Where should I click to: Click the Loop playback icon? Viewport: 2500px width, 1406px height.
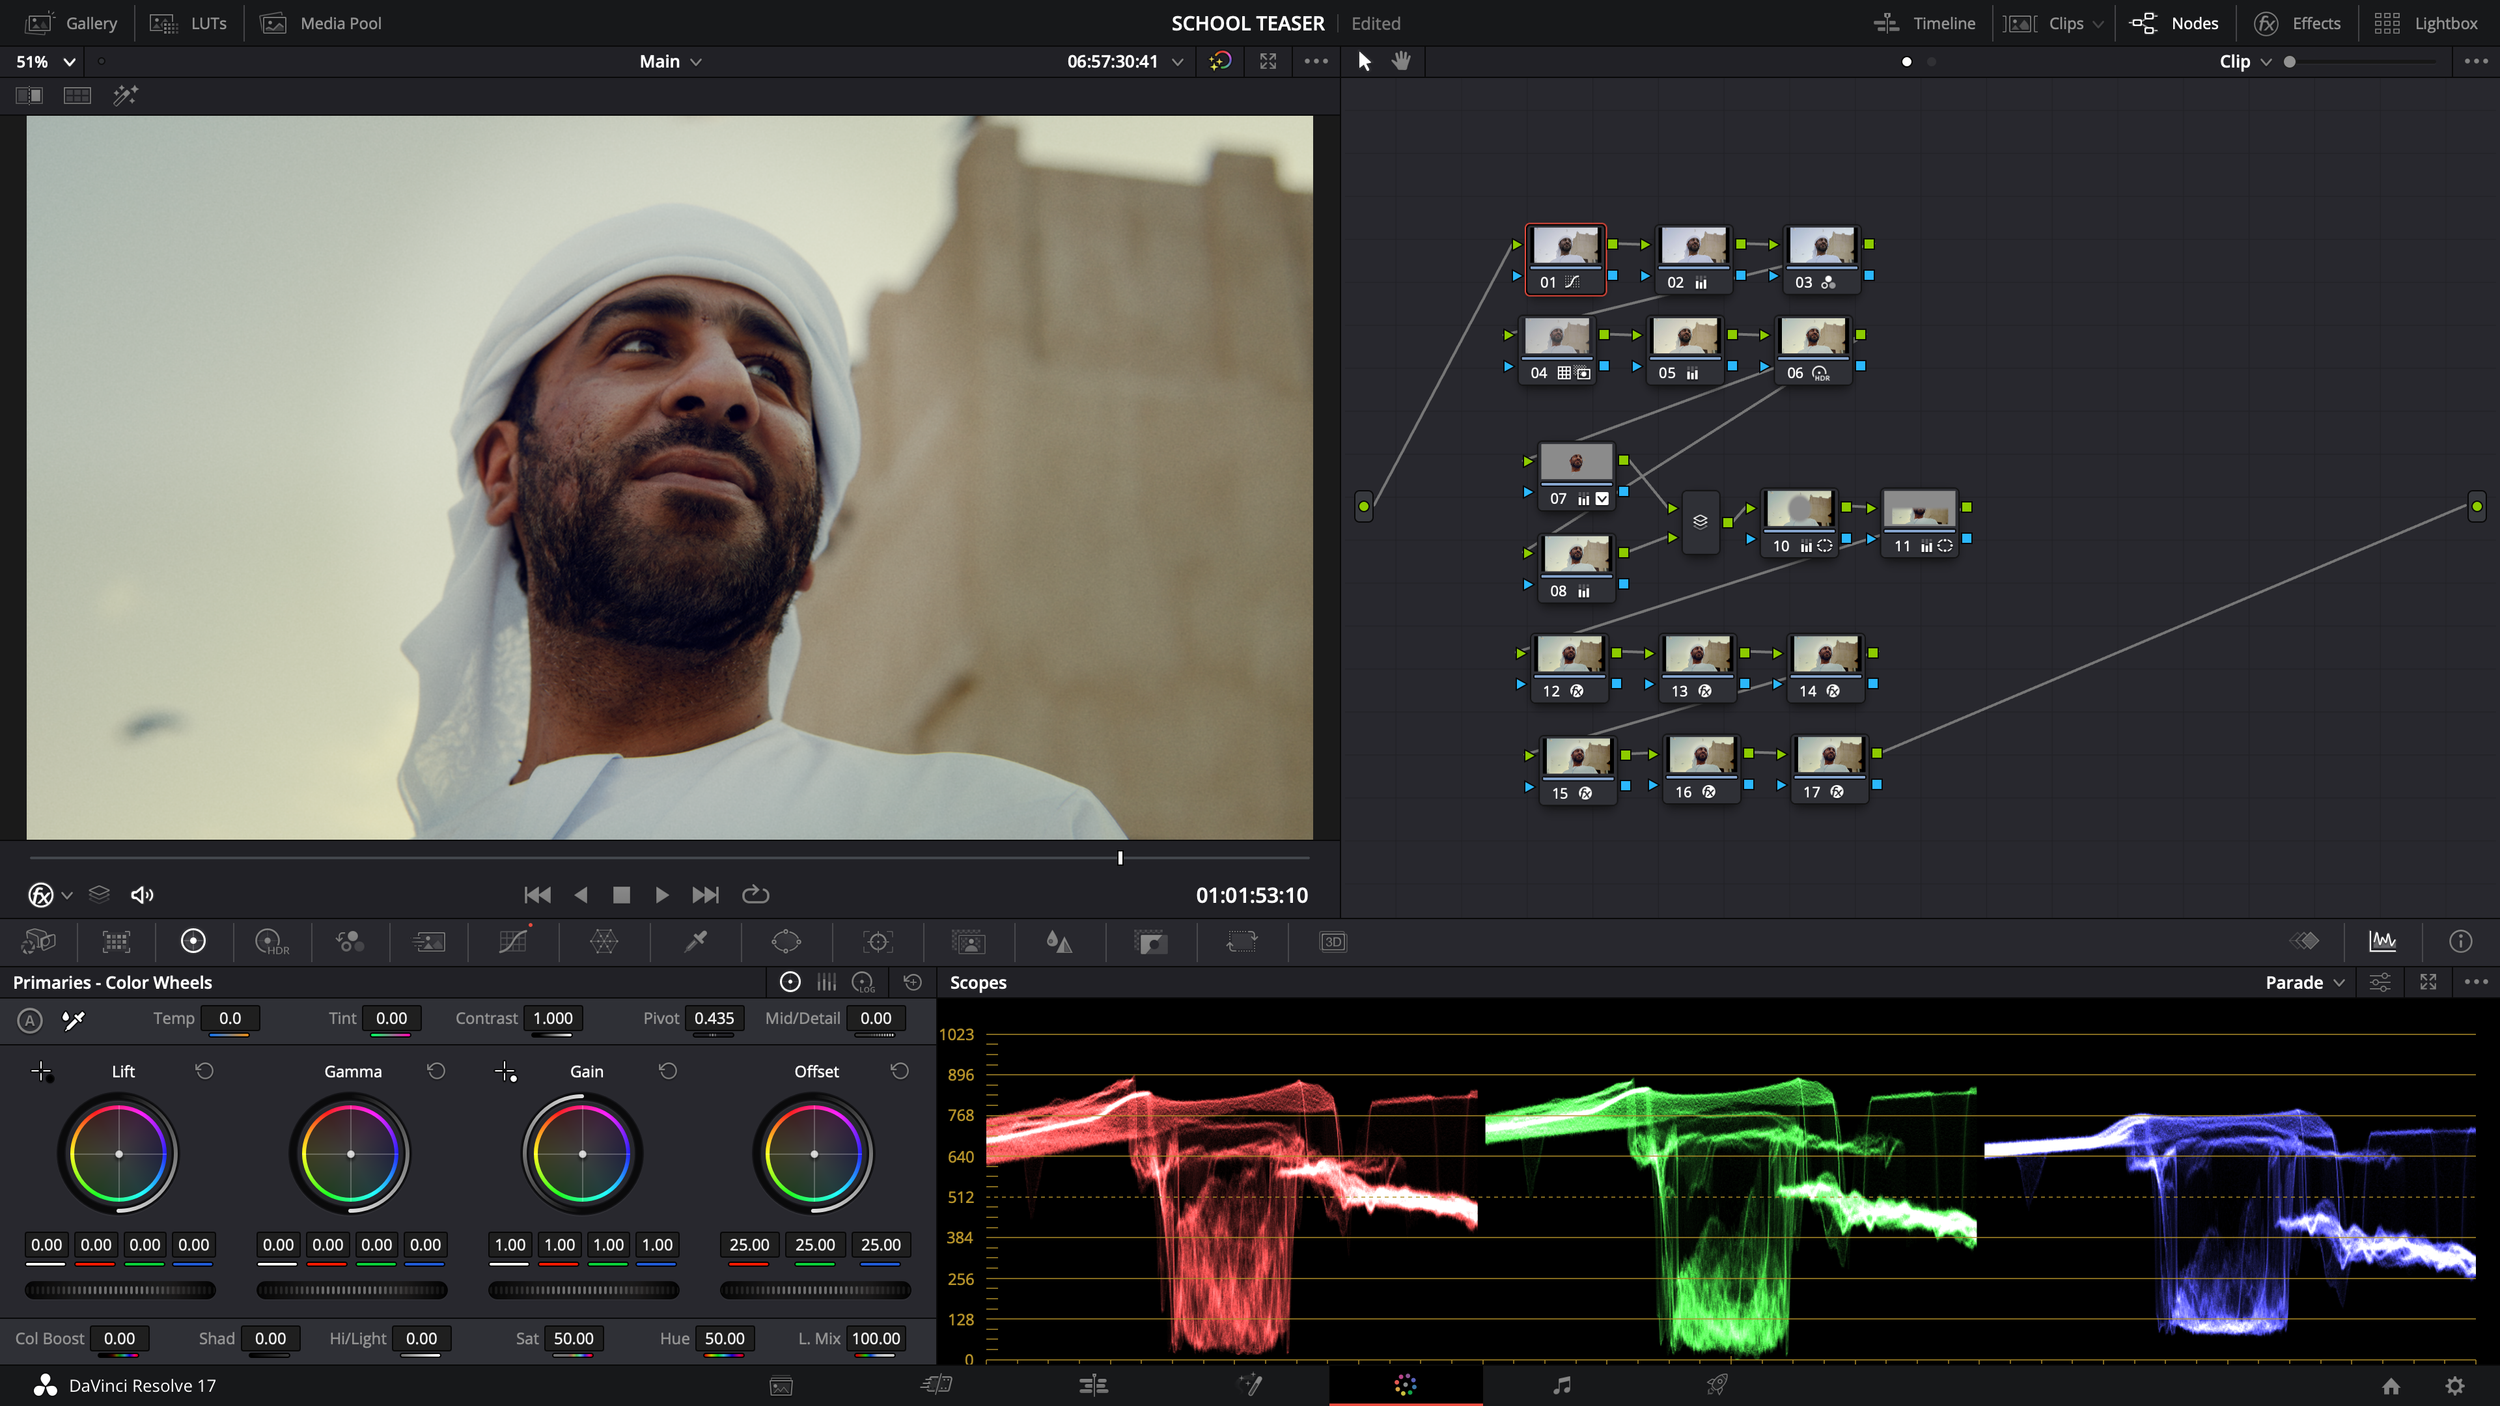click(755, 895)
